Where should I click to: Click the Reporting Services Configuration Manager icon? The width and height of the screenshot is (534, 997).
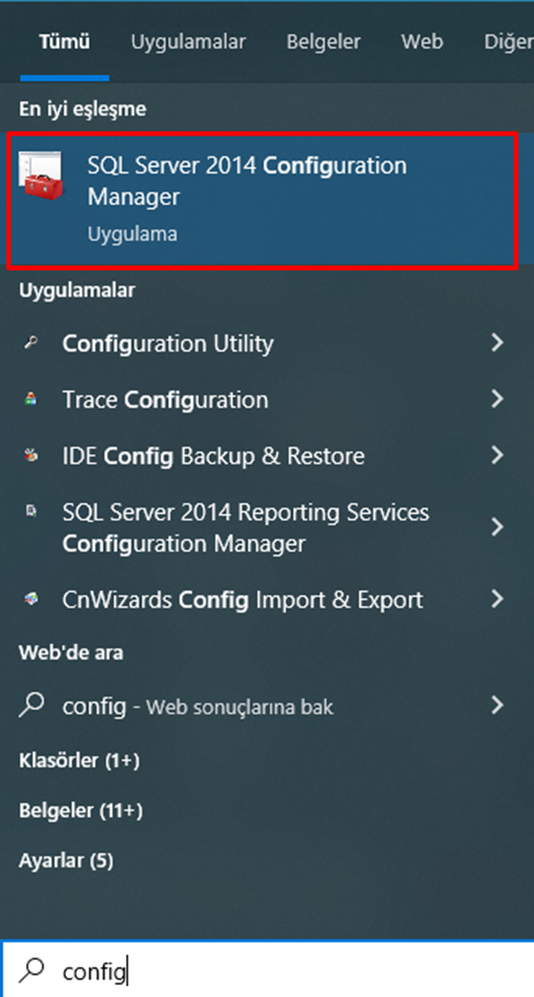click(31, 512)
